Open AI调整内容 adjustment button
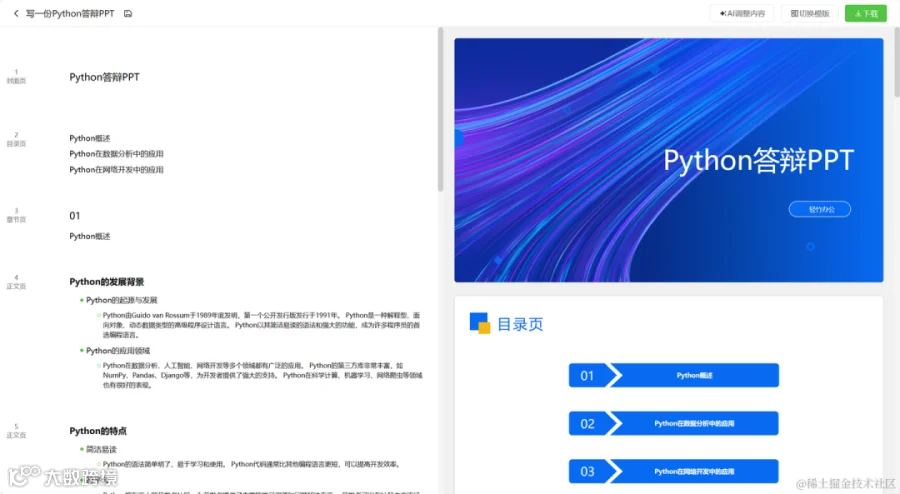Screen dimensions: 900x494 tap(742, 13)
